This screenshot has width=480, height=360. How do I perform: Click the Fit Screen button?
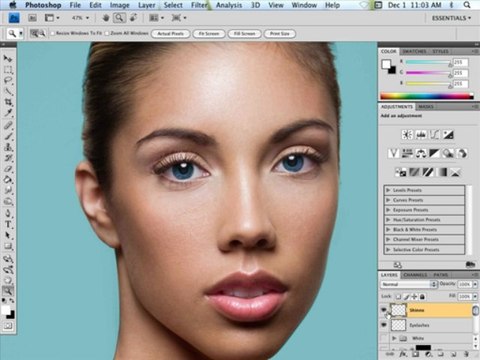coord(209,34)
